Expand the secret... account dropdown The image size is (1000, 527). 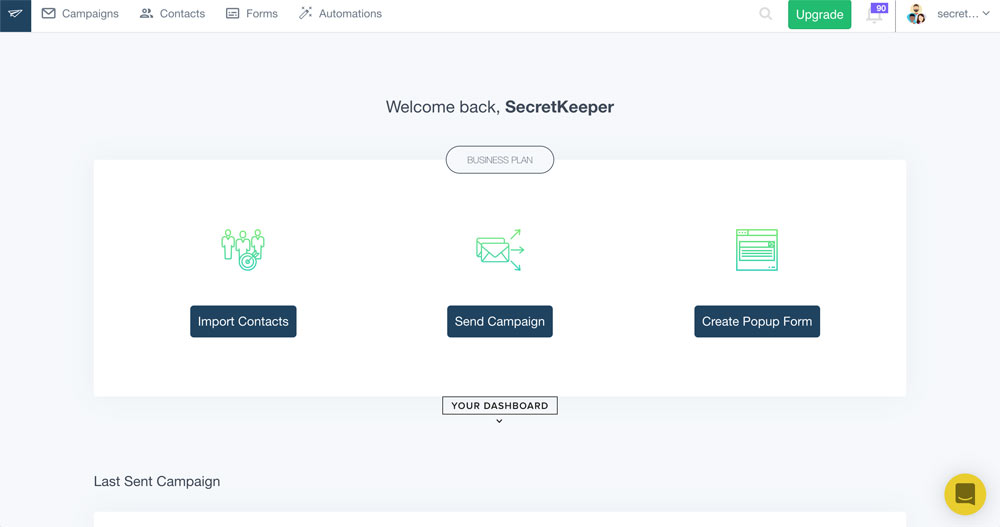[x=957, y=14]
